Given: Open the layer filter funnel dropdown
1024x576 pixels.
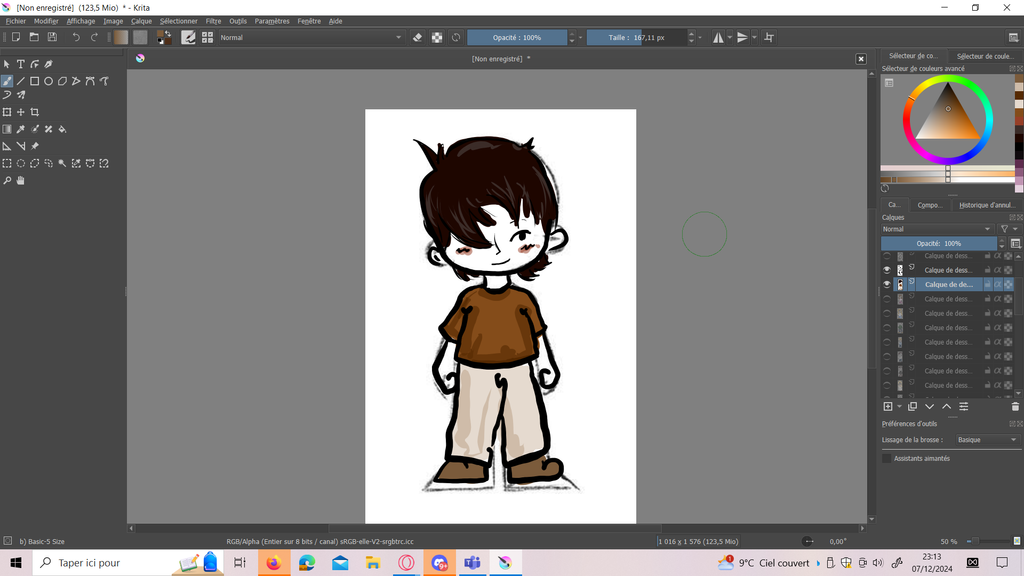Looking at the screenshot, I should tap(1008, 229).
